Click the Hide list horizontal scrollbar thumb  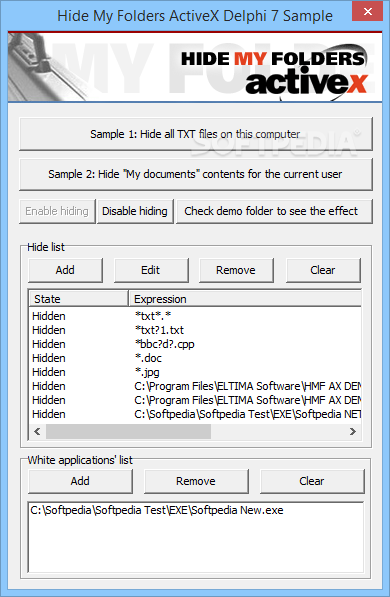[x=128, y=432]
